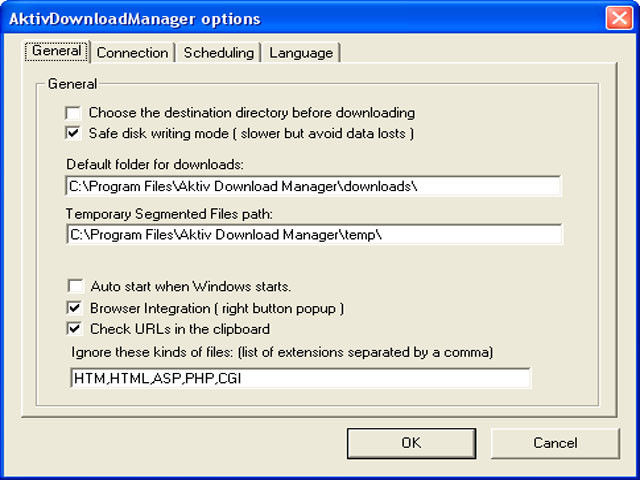This screenshot has height=480, width=640.
Task: Select the General tab
Action: [57, 51]
